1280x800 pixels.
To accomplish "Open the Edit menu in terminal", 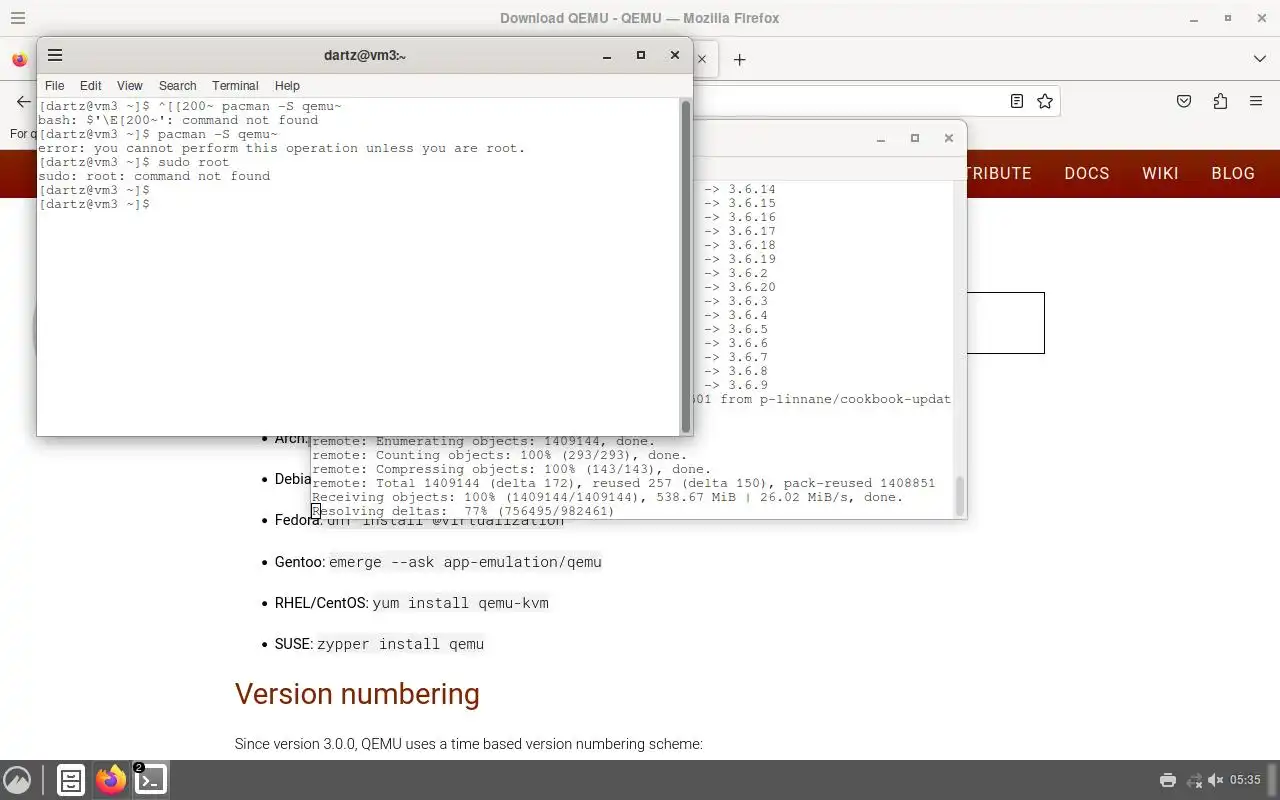I will 90,86.
